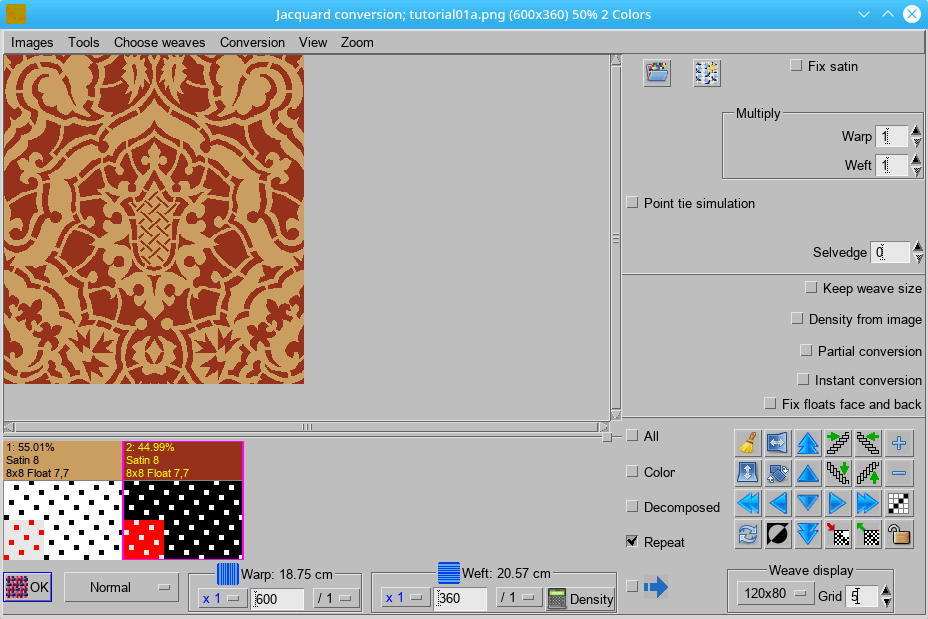Open the Weft x 1 multiplier dropdown
Viewport: 928px width, 619px height.
coord(405,598)
